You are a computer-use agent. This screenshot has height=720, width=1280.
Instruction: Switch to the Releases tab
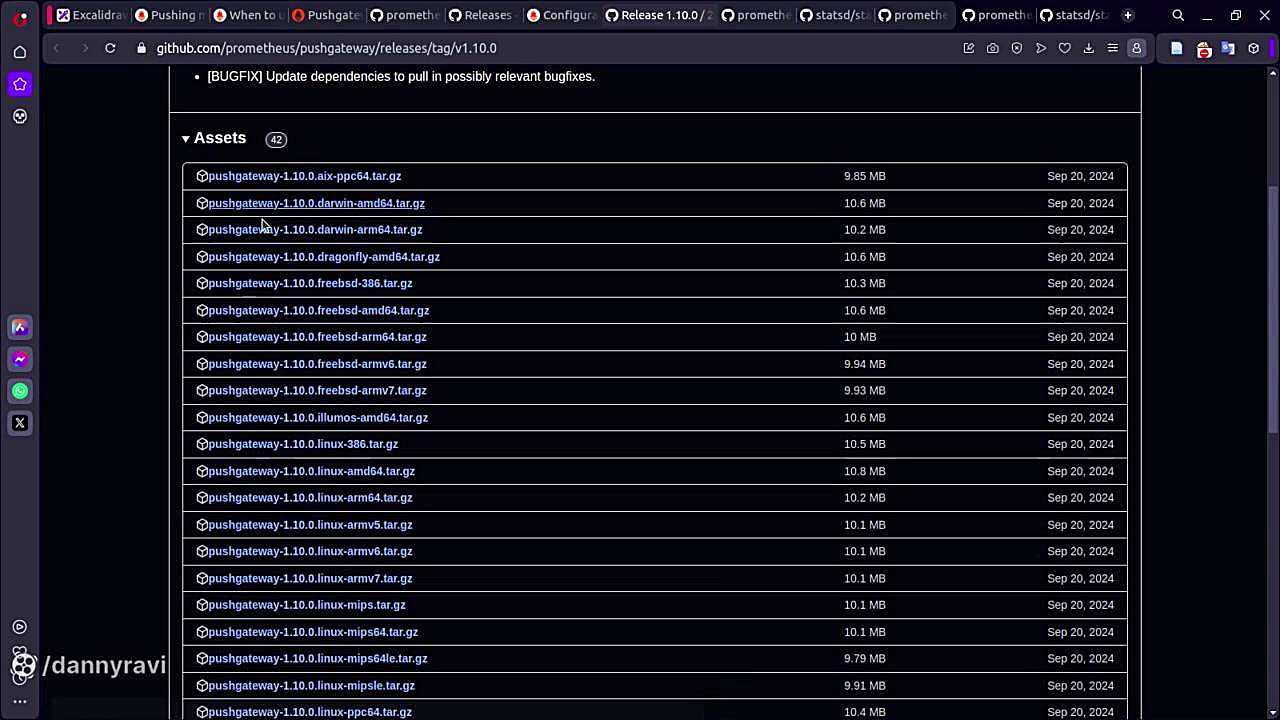482,15
